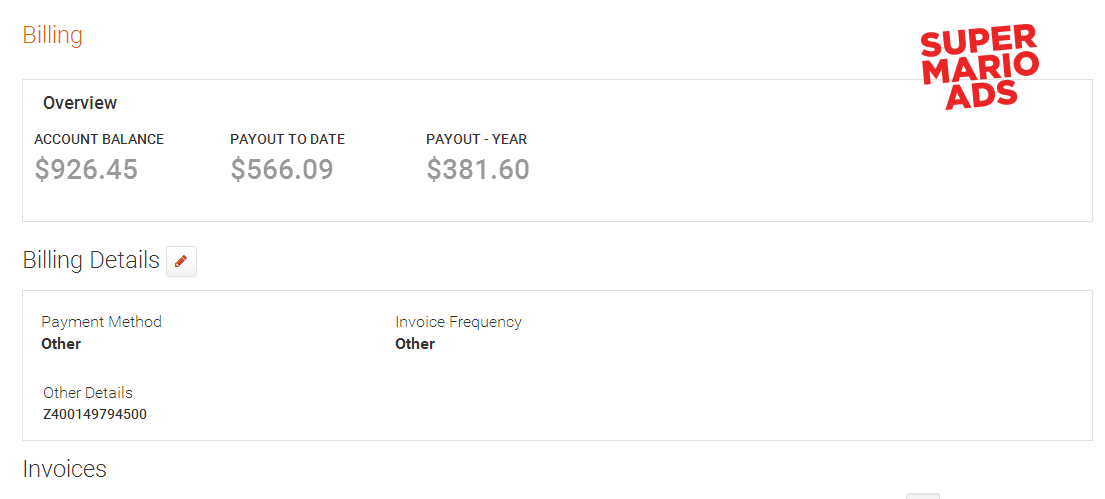
Task: Select the $381.60 yearly payout amount
Action: (478, 170)
